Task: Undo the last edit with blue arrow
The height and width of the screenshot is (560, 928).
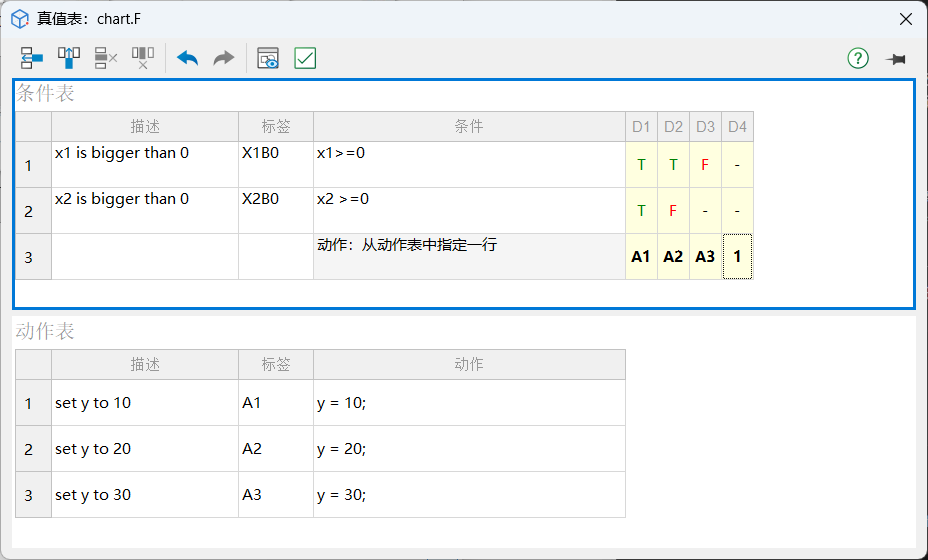Action: (187, 58)
